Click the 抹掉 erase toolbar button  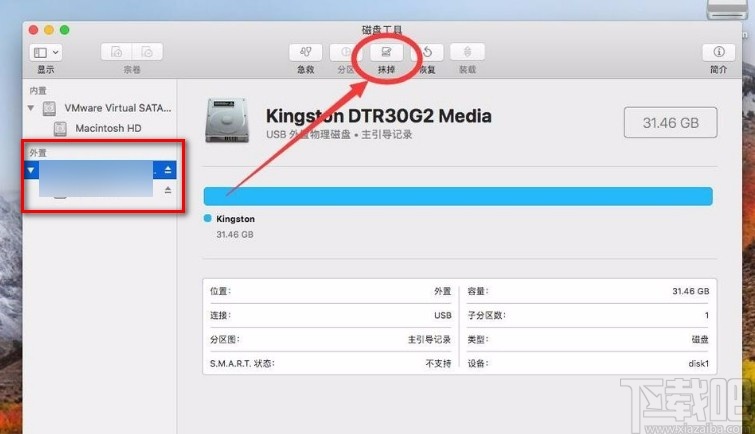(x=386, y=52)
